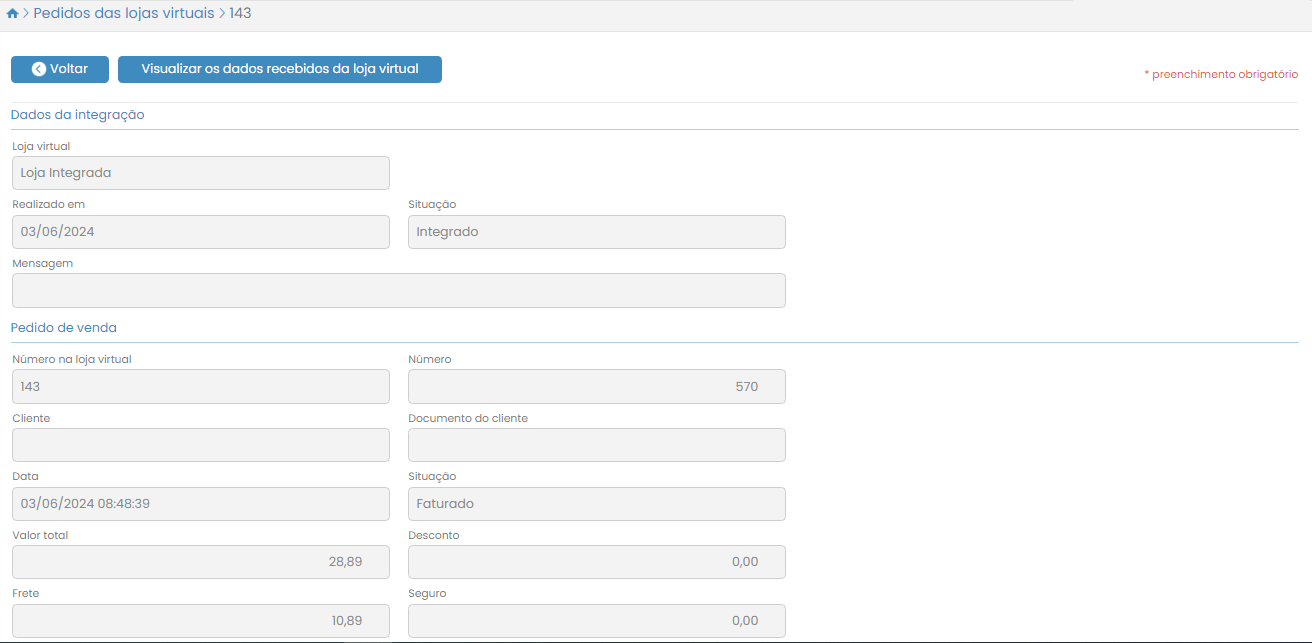Click the Dados da integração section header
1312x643 pixels.
point(78,115)
